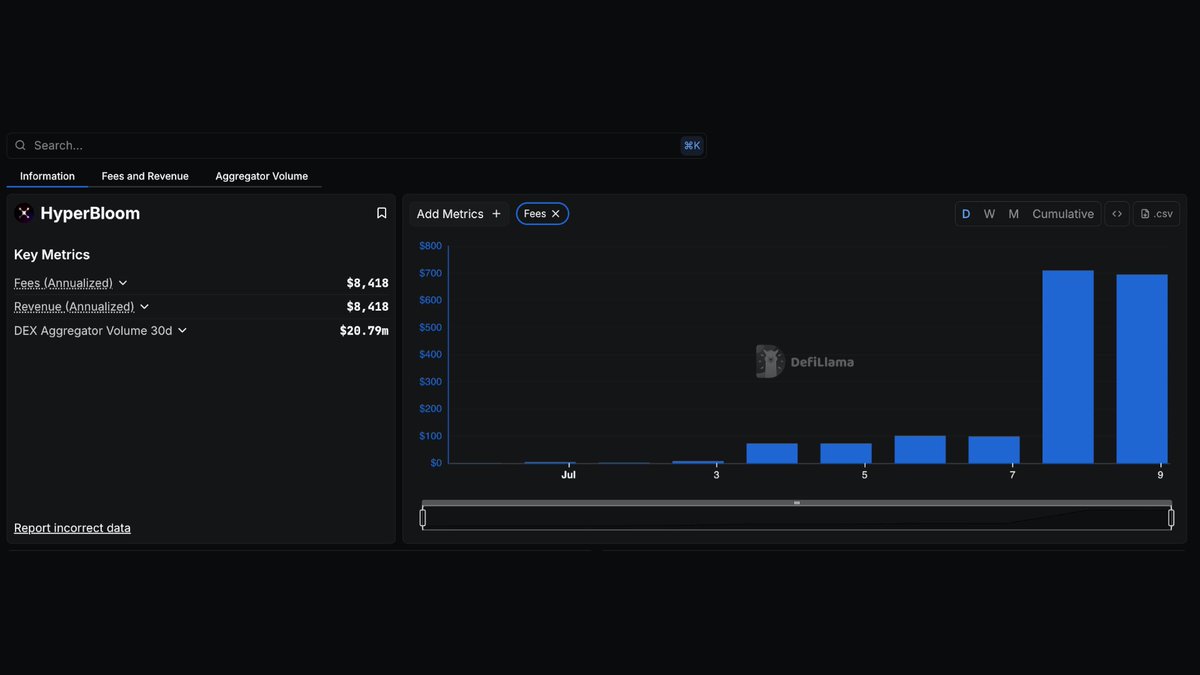This screenshot has height=675, width=1200.
Task: Switch chart to weekly W interval
Action: (989, 214)
